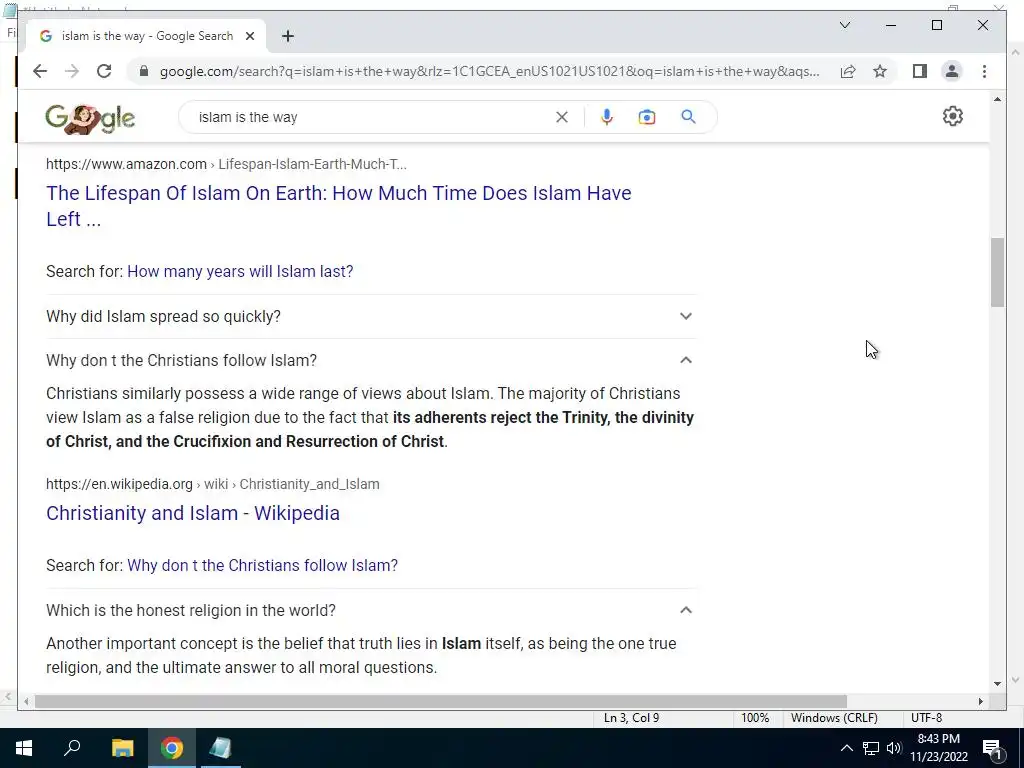This screenshot has width=1024, height=768.
Task: Reload the Google search page
Action: coord(104,71)
